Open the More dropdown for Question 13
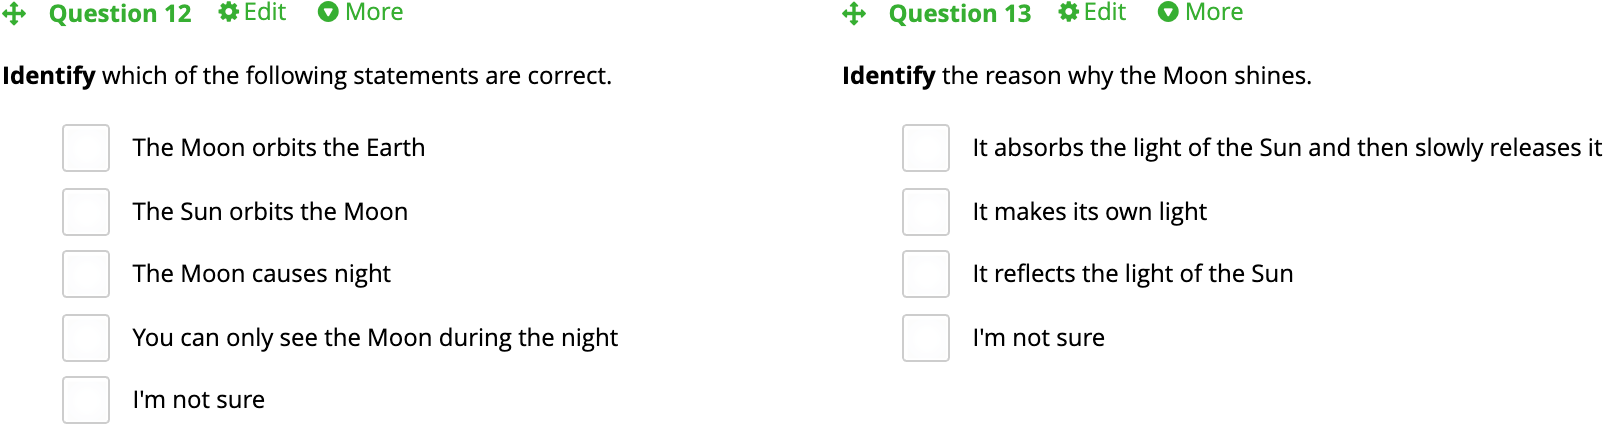 (1200, 12)
